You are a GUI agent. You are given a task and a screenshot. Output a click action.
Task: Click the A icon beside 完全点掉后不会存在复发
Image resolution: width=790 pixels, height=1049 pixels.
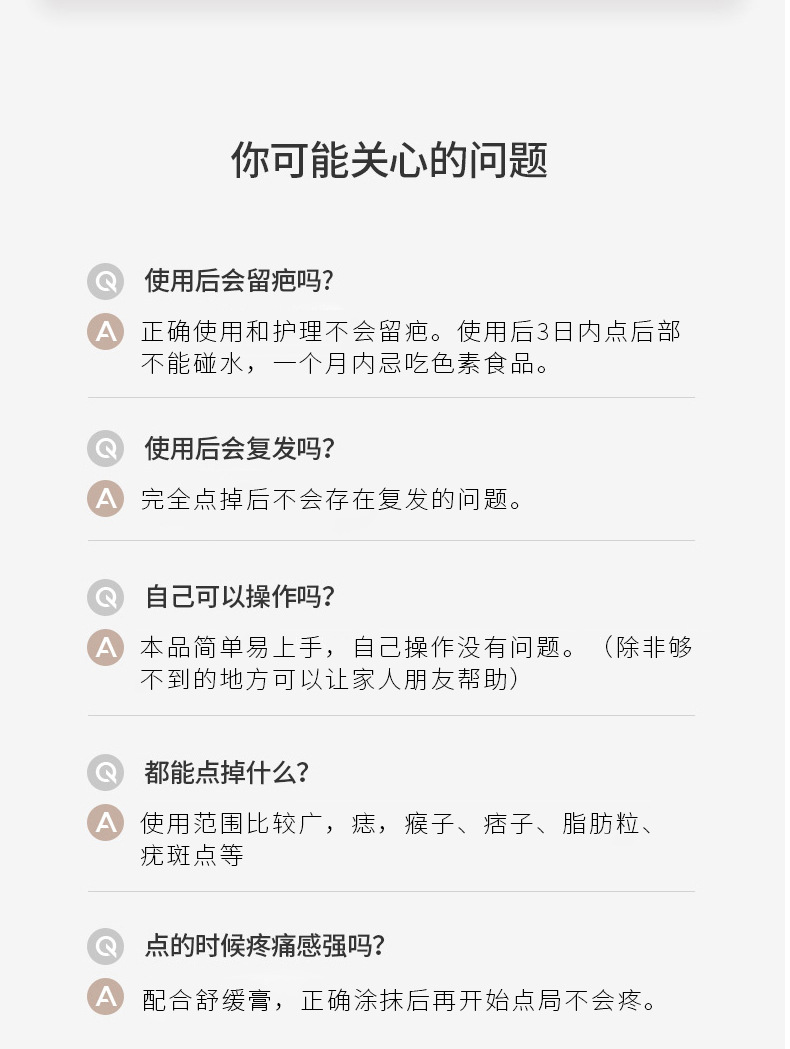[x=105, y=498]
